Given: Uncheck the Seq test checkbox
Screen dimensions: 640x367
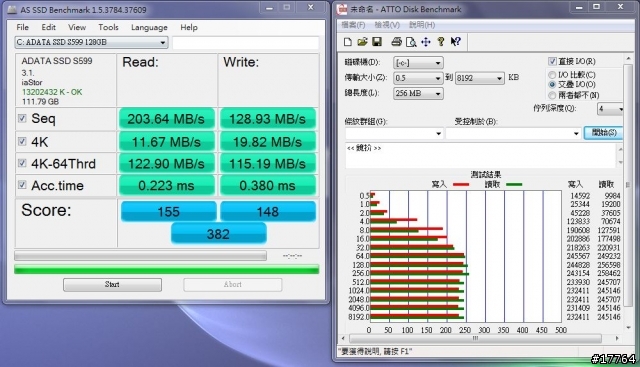Looking at the screenshot, I should point(22,118).
